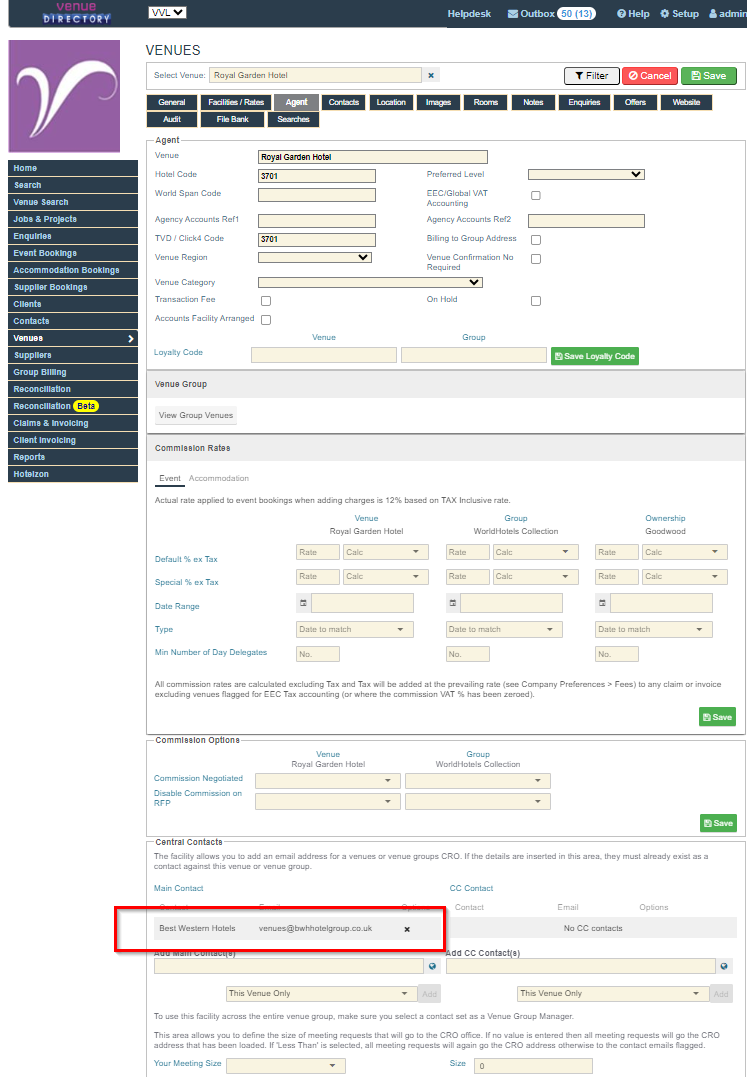
Task: Click View Group Venues button
Action: coord(196,415)
